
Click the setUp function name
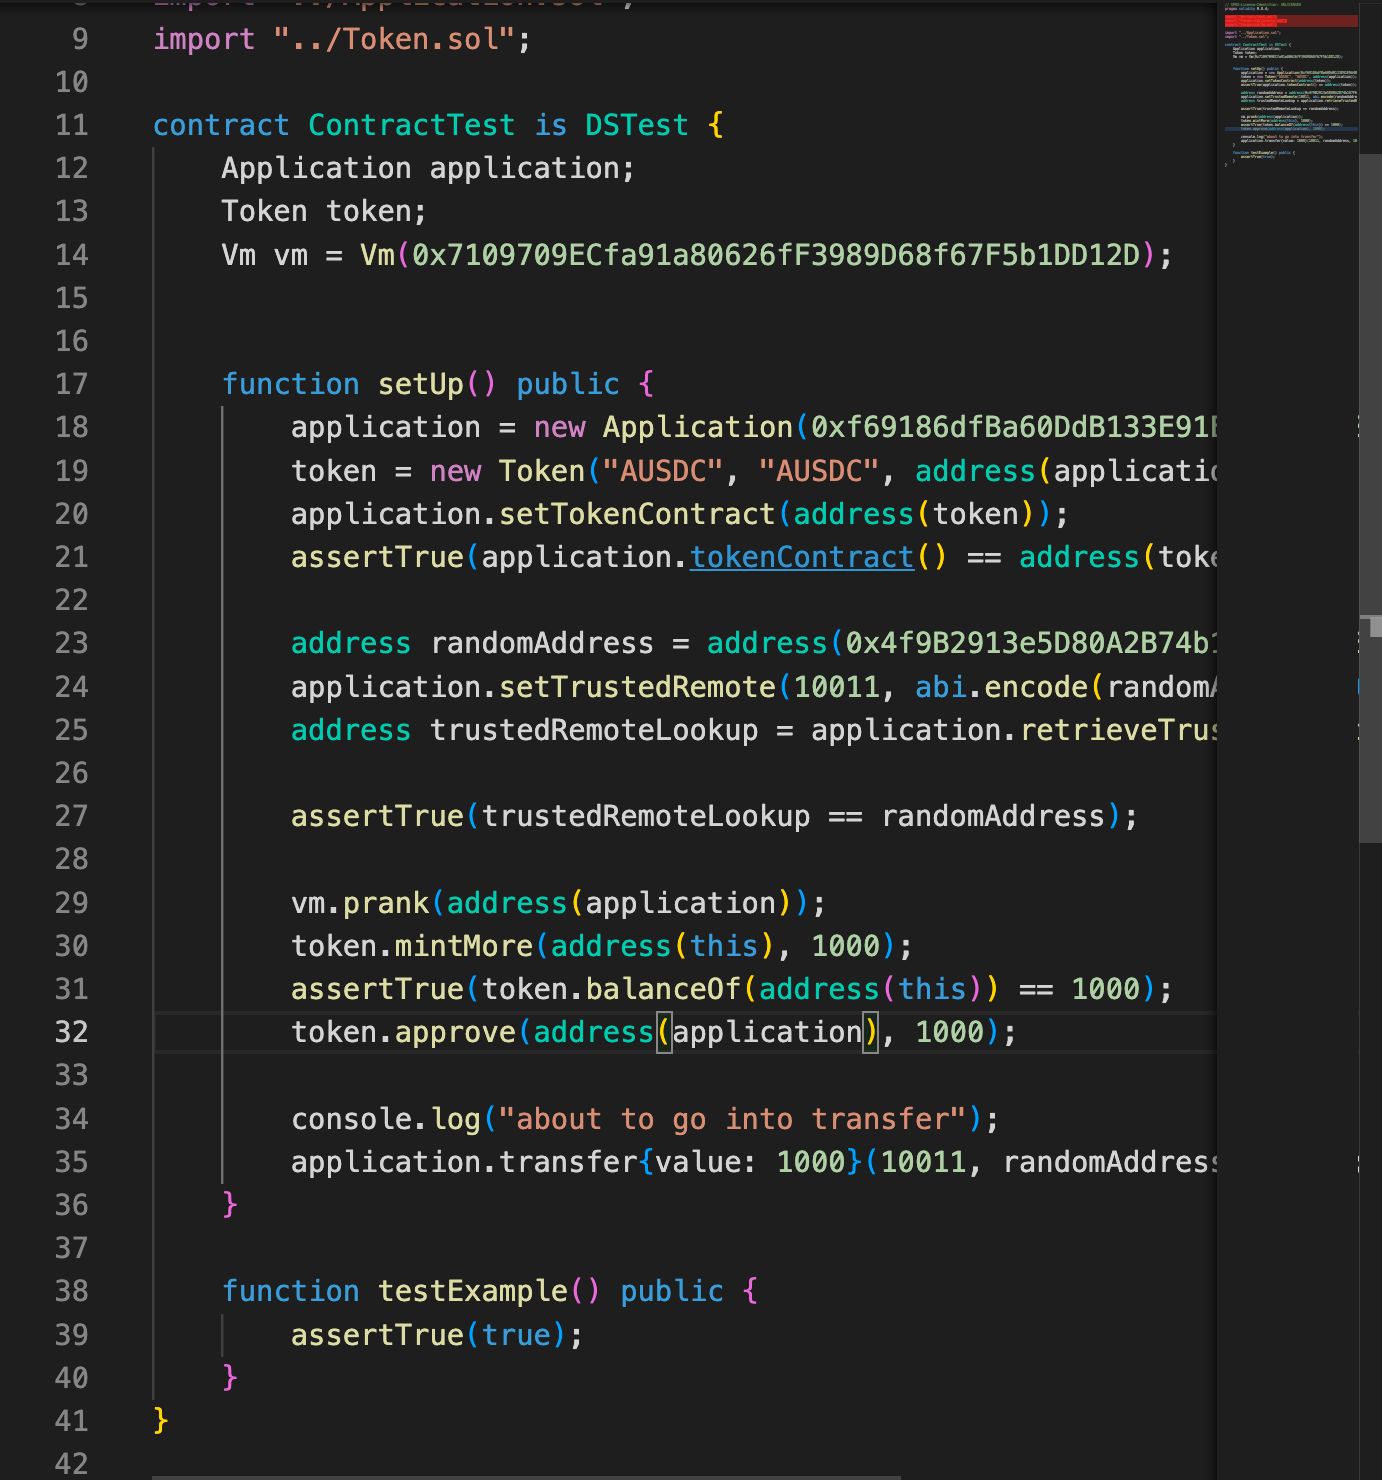tap(421, 384)
